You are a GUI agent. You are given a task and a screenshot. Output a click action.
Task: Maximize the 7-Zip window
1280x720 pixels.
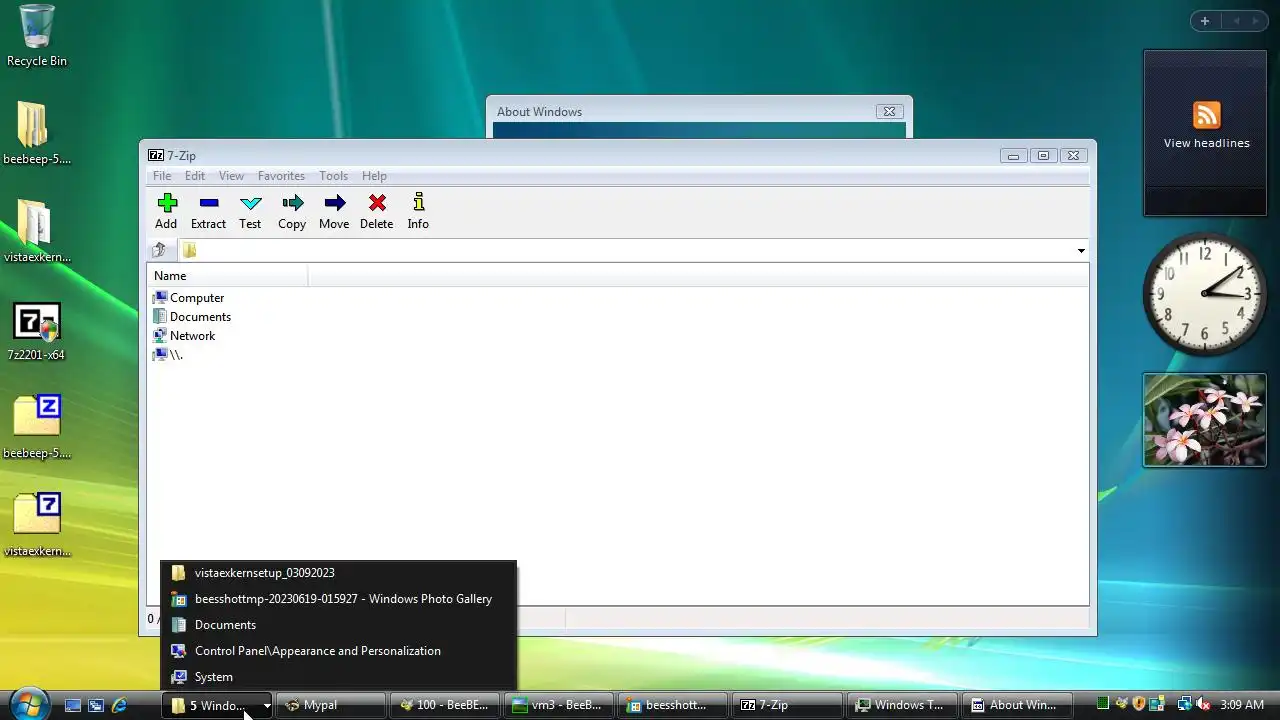[1043, 155]
